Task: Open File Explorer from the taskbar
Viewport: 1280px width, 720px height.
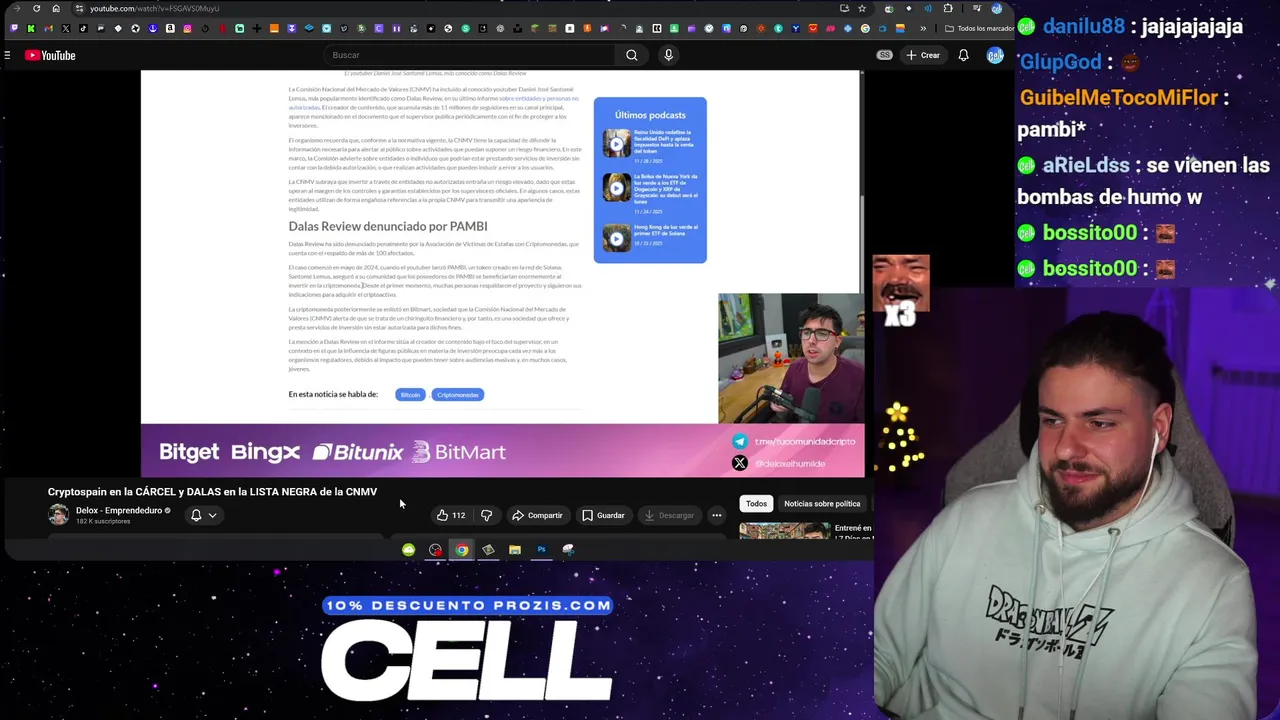Action: point(515,549)
